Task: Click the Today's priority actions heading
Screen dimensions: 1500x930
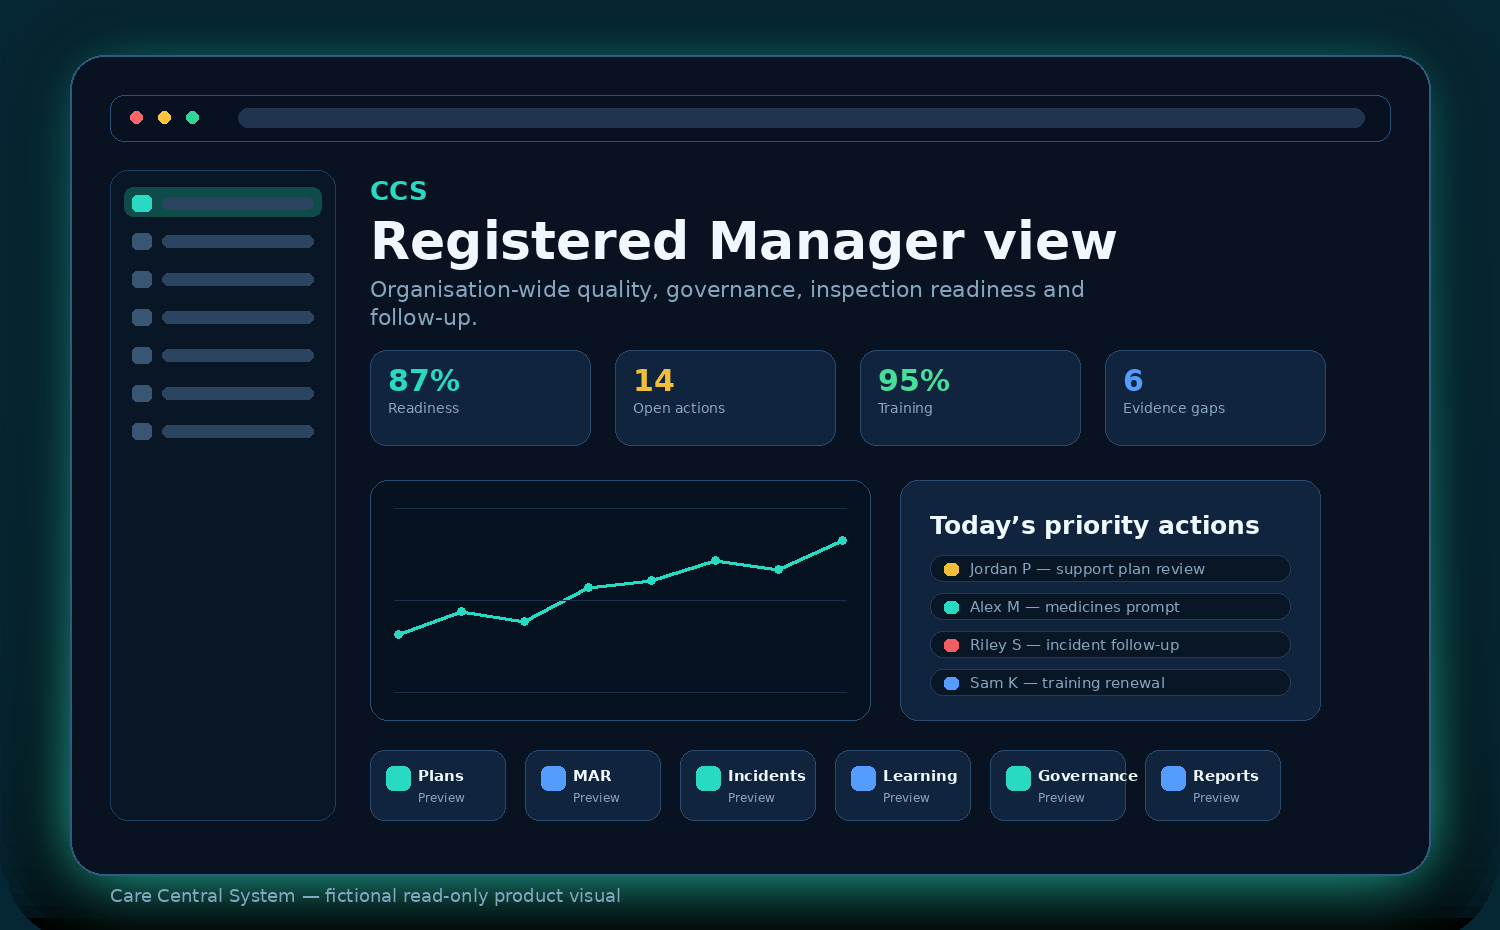Action: [x=1094, y=525]
